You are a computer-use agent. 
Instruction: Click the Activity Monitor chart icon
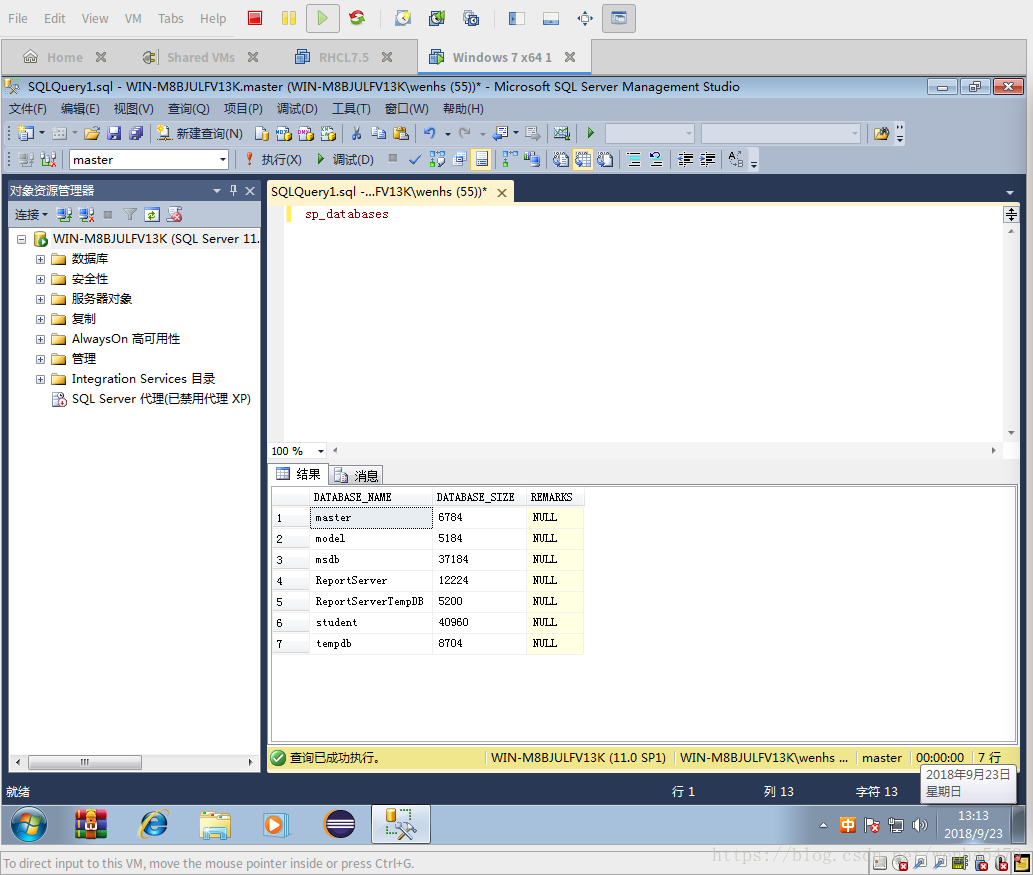[561, 134]
